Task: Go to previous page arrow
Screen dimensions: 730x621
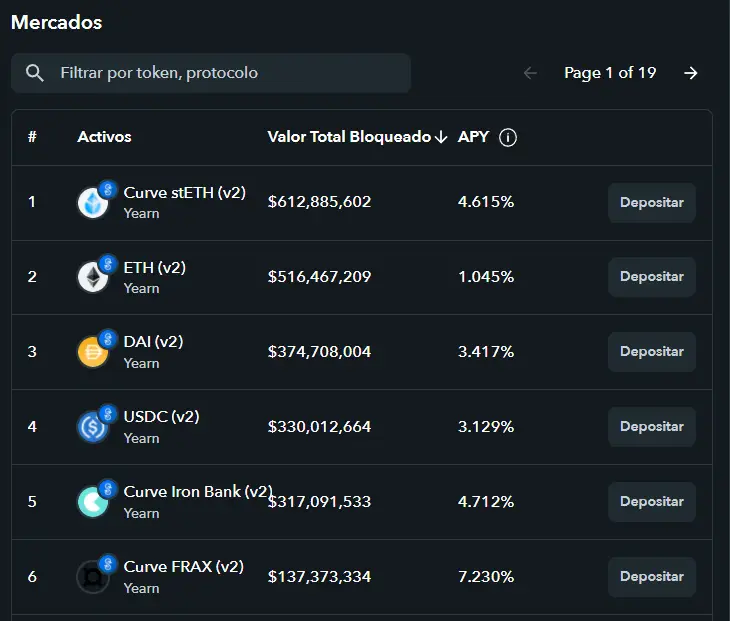Action: (530, 73)
